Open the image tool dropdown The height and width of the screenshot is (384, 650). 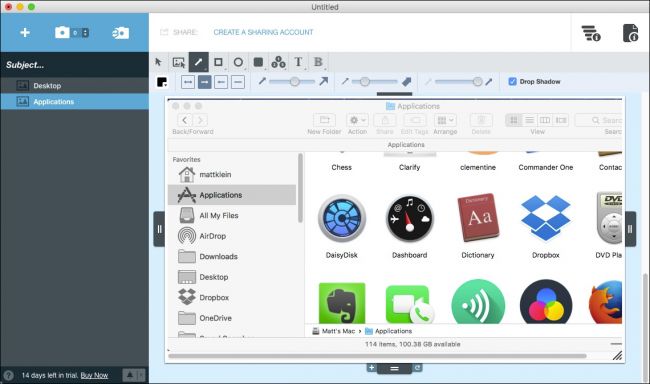(179, 62)
